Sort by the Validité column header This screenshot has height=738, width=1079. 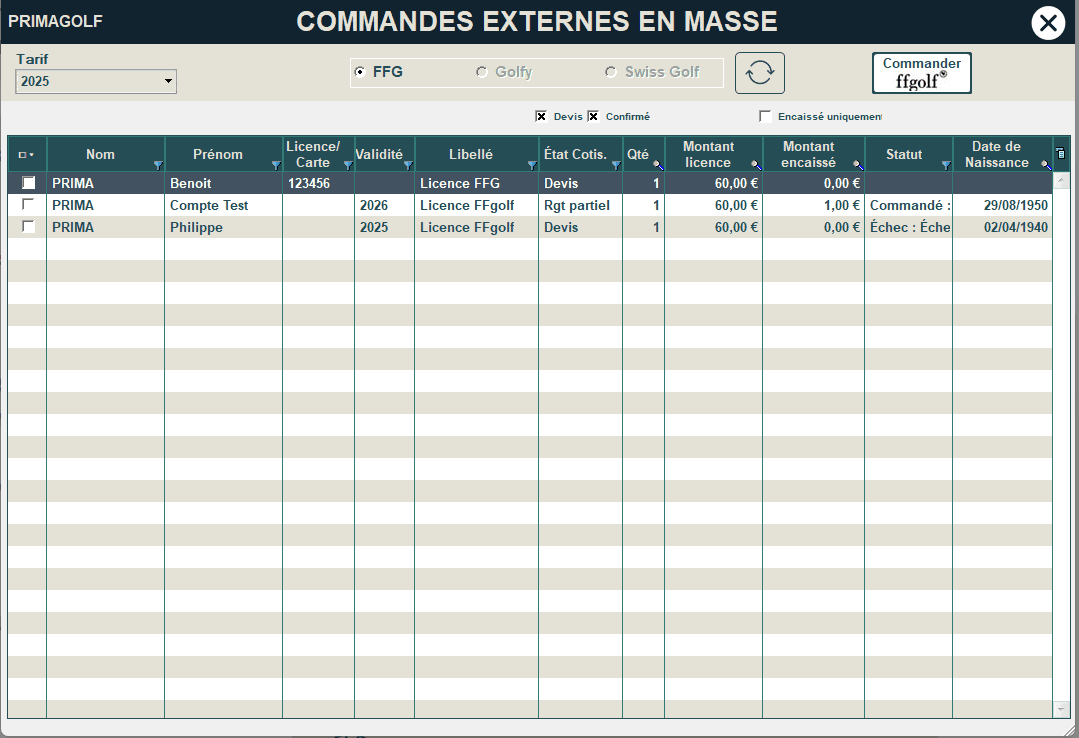tap(379, 154)
